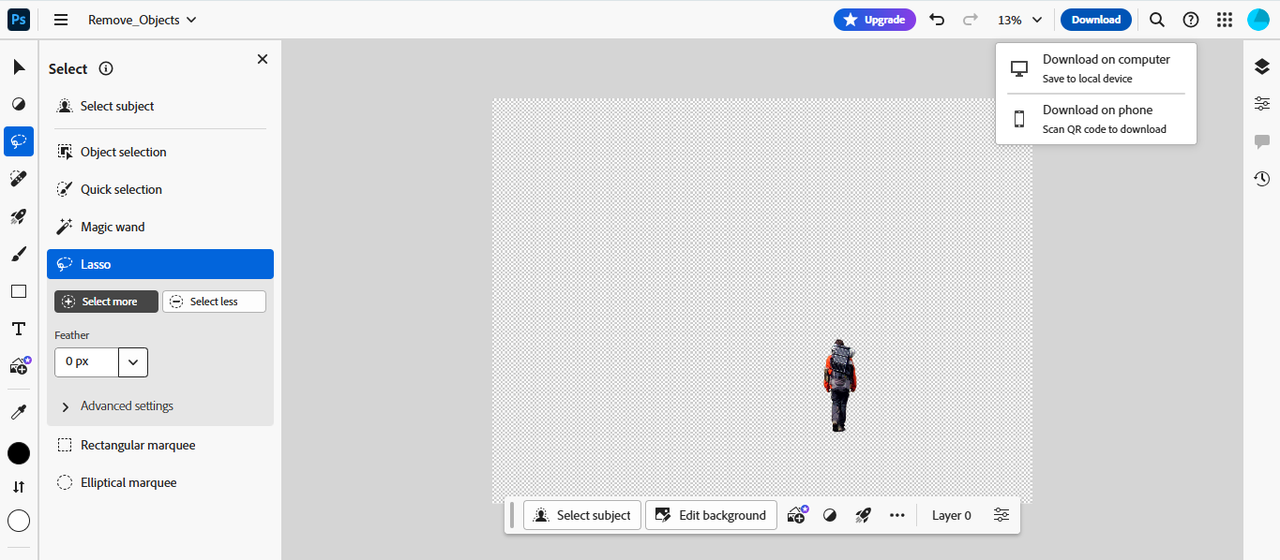The height and width of the screenshot is (560, 1280).
Task: Open the white background color swatch
Action: pos(18,521)
